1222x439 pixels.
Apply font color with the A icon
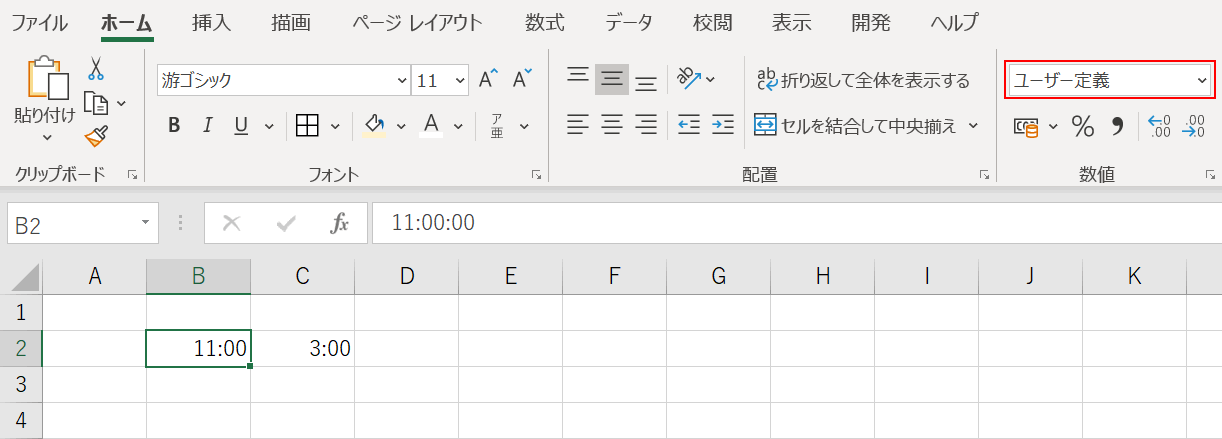click(x=432, y=126)
